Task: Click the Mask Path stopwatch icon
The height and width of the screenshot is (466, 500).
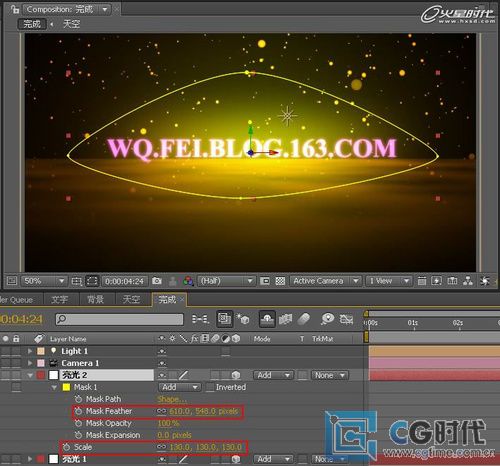Action: pos(78,399)
